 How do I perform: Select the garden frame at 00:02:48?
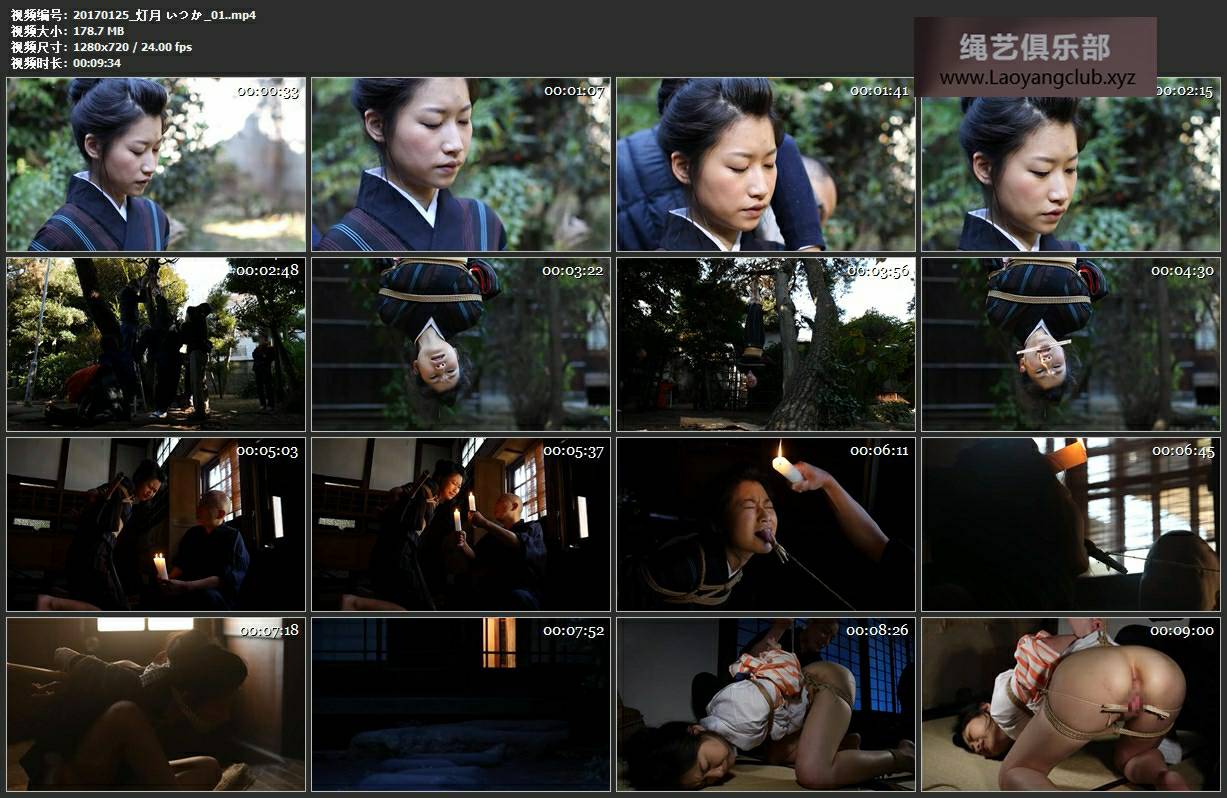[x=156, y=344]
